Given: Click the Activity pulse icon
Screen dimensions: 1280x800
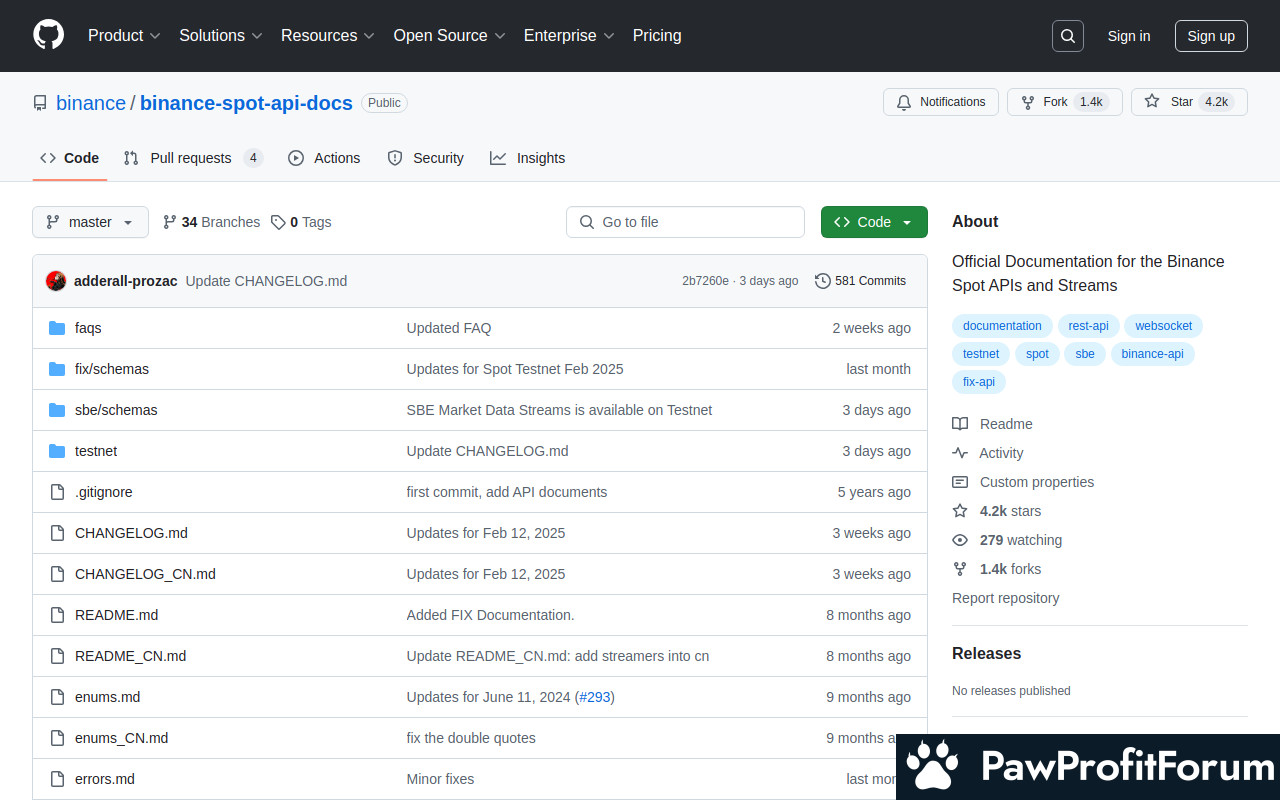Looking at the screenshot, I should 960,453.
